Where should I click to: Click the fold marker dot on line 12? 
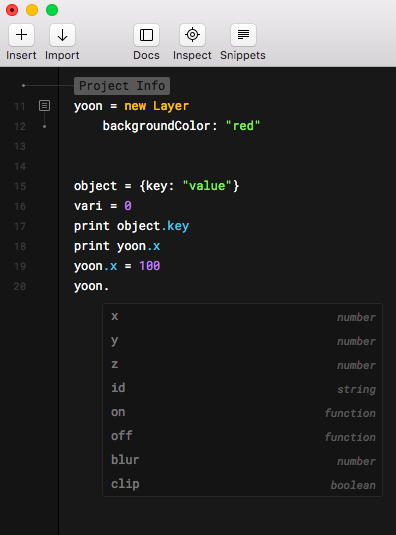click(44, 126)
